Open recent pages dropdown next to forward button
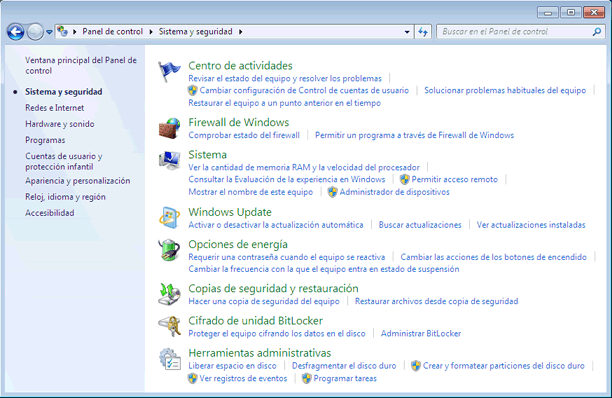Image resolution: width=612 pixels, height=398 pixels. [49, 32]
